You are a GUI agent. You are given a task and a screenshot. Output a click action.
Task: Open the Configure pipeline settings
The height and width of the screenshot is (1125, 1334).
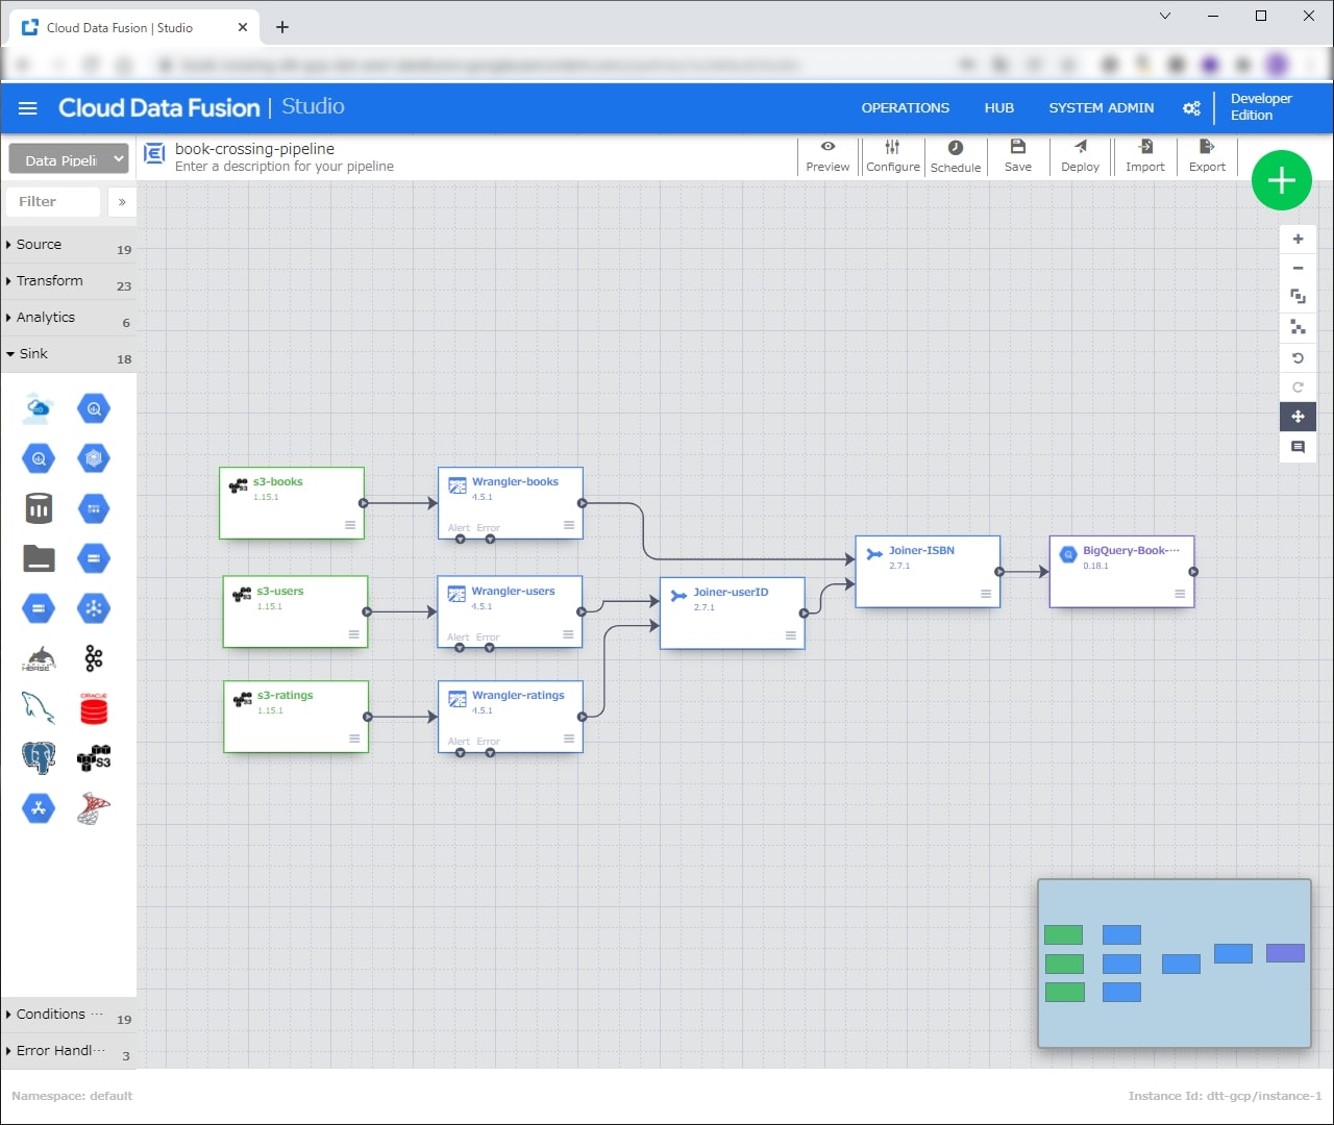coord(893,157)
